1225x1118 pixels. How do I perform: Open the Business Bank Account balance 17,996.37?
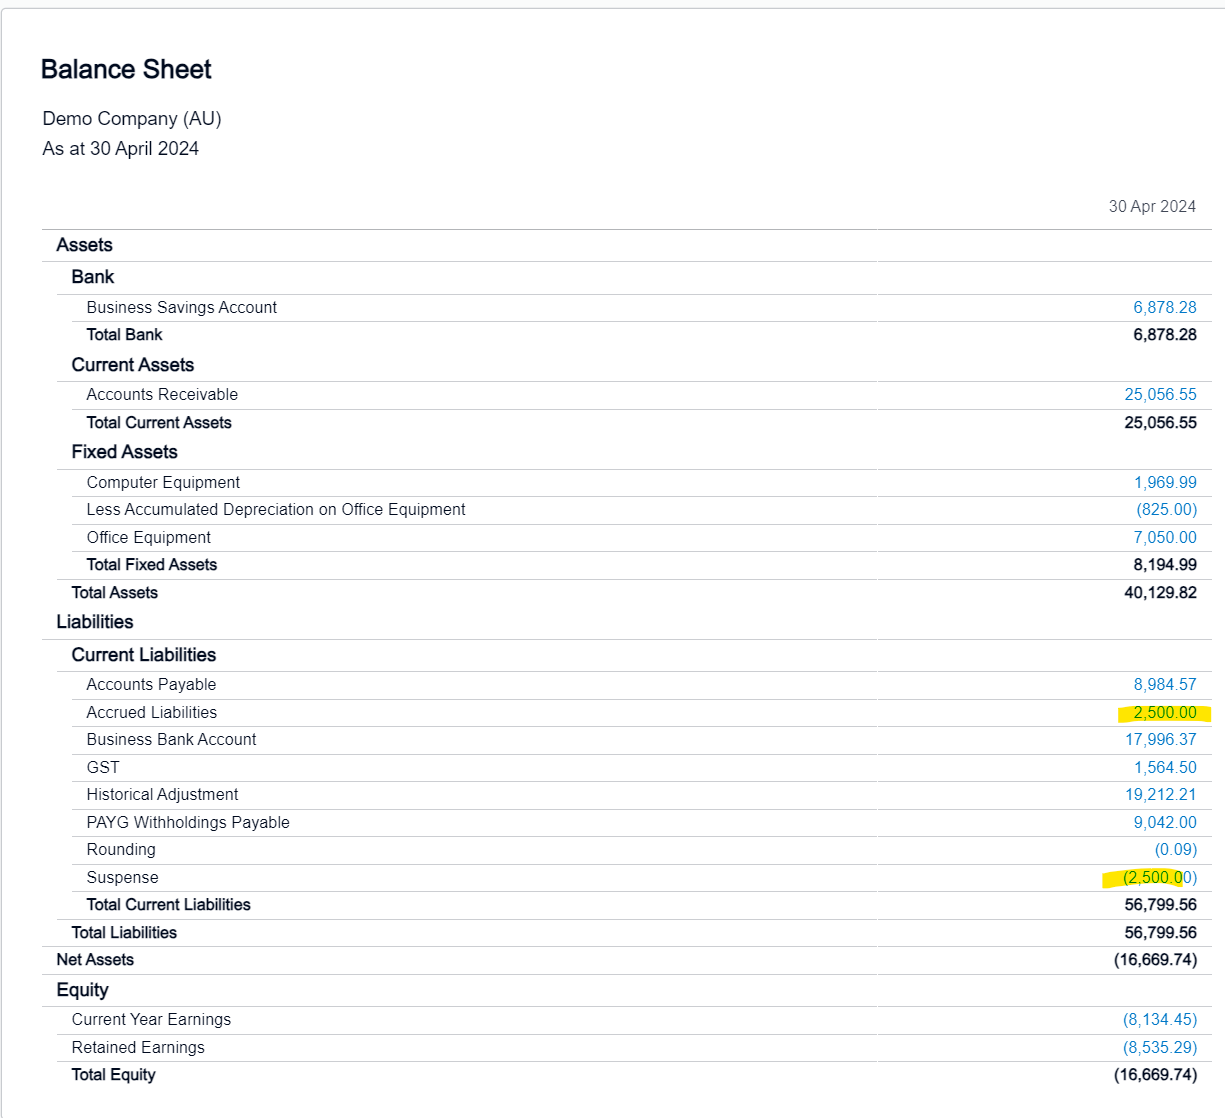coord(1161,739)
